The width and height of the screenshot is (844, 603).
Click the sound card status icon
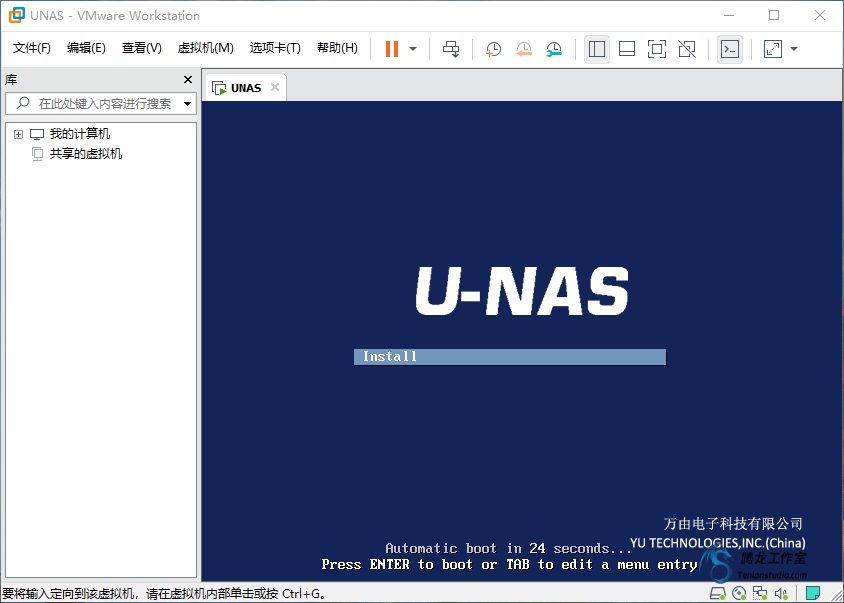click(780, 594)
